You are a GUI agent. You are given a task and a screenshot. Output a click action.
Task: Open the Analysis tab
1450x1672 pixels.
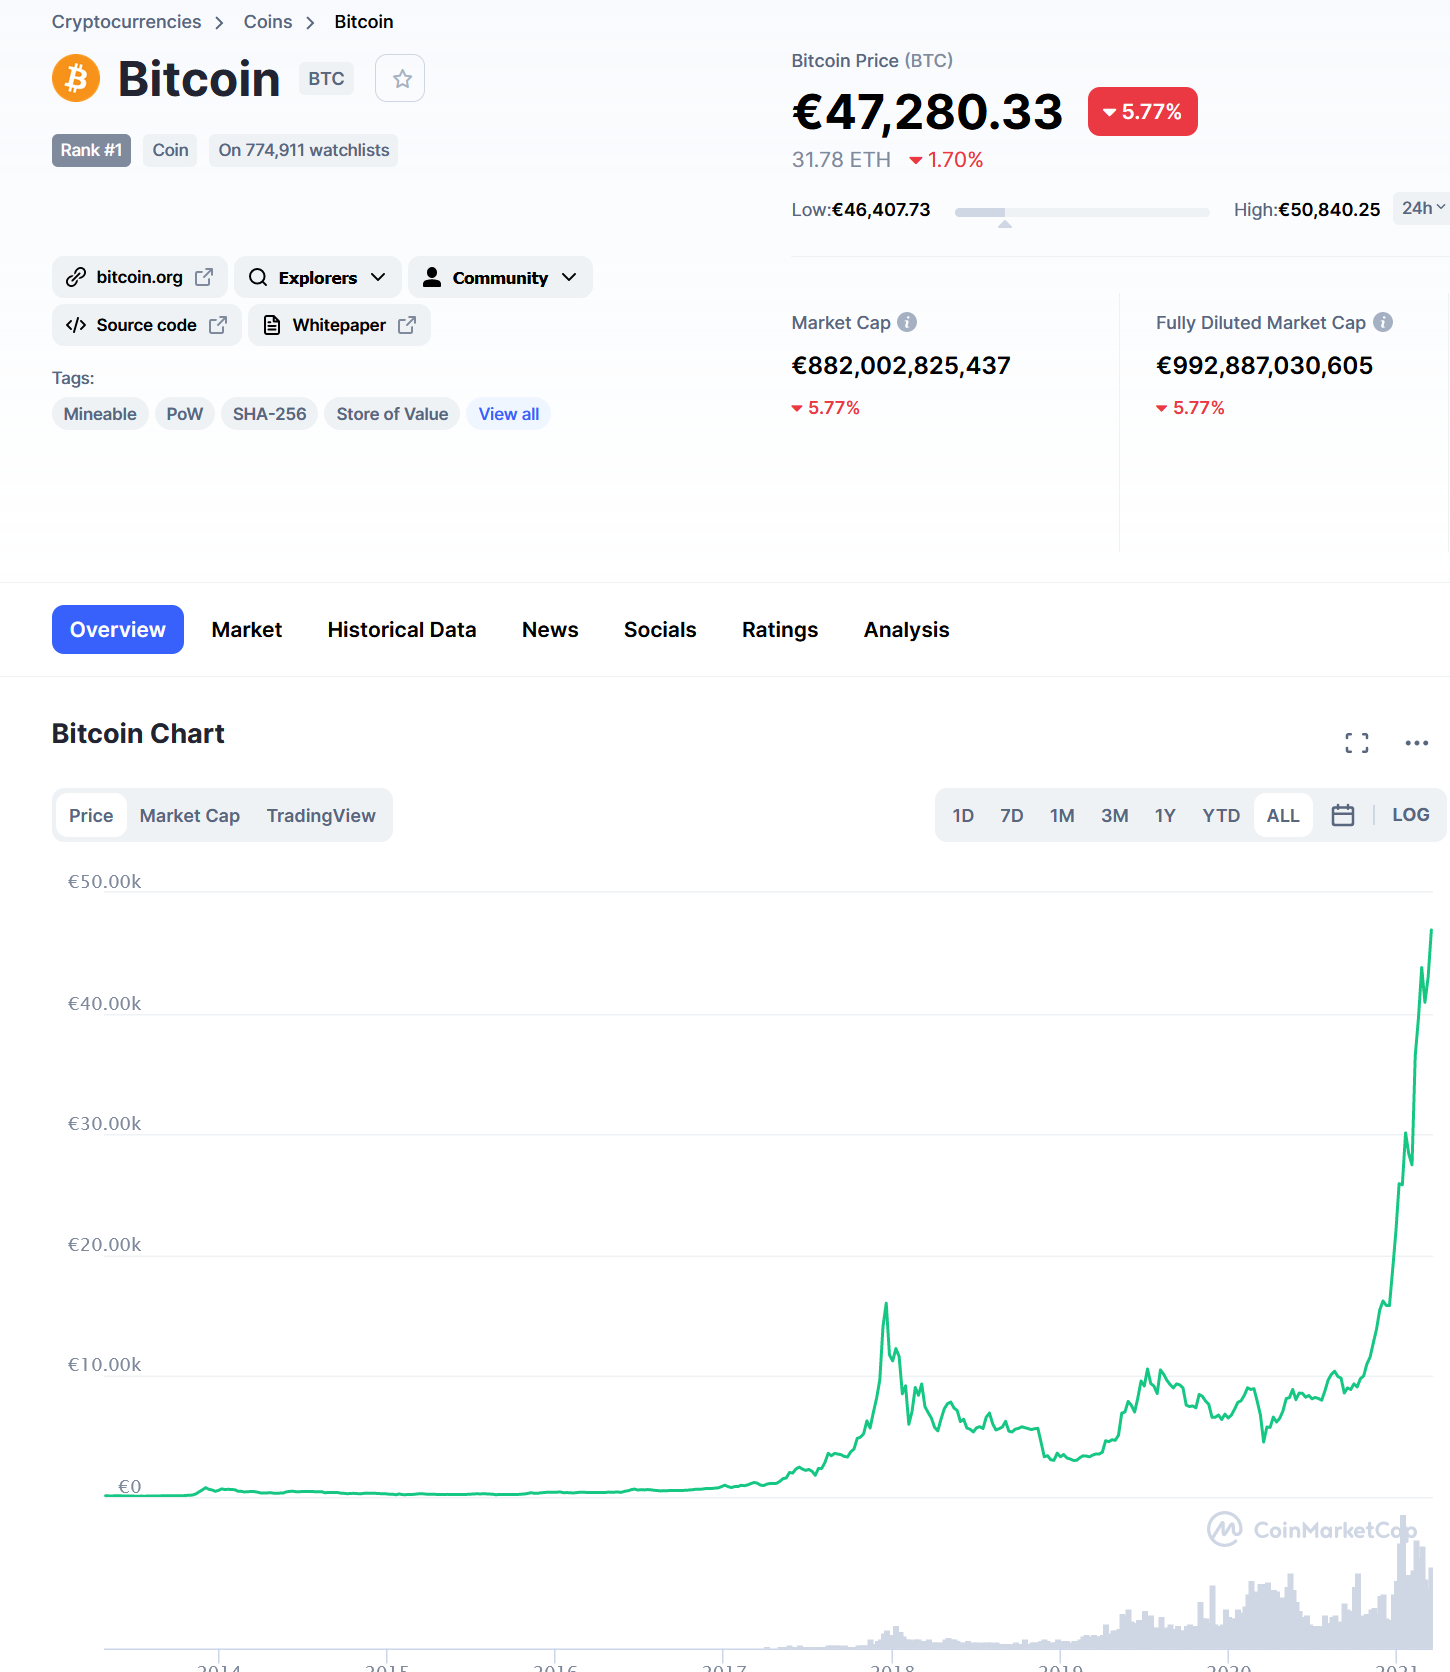(x=907, y=629)
